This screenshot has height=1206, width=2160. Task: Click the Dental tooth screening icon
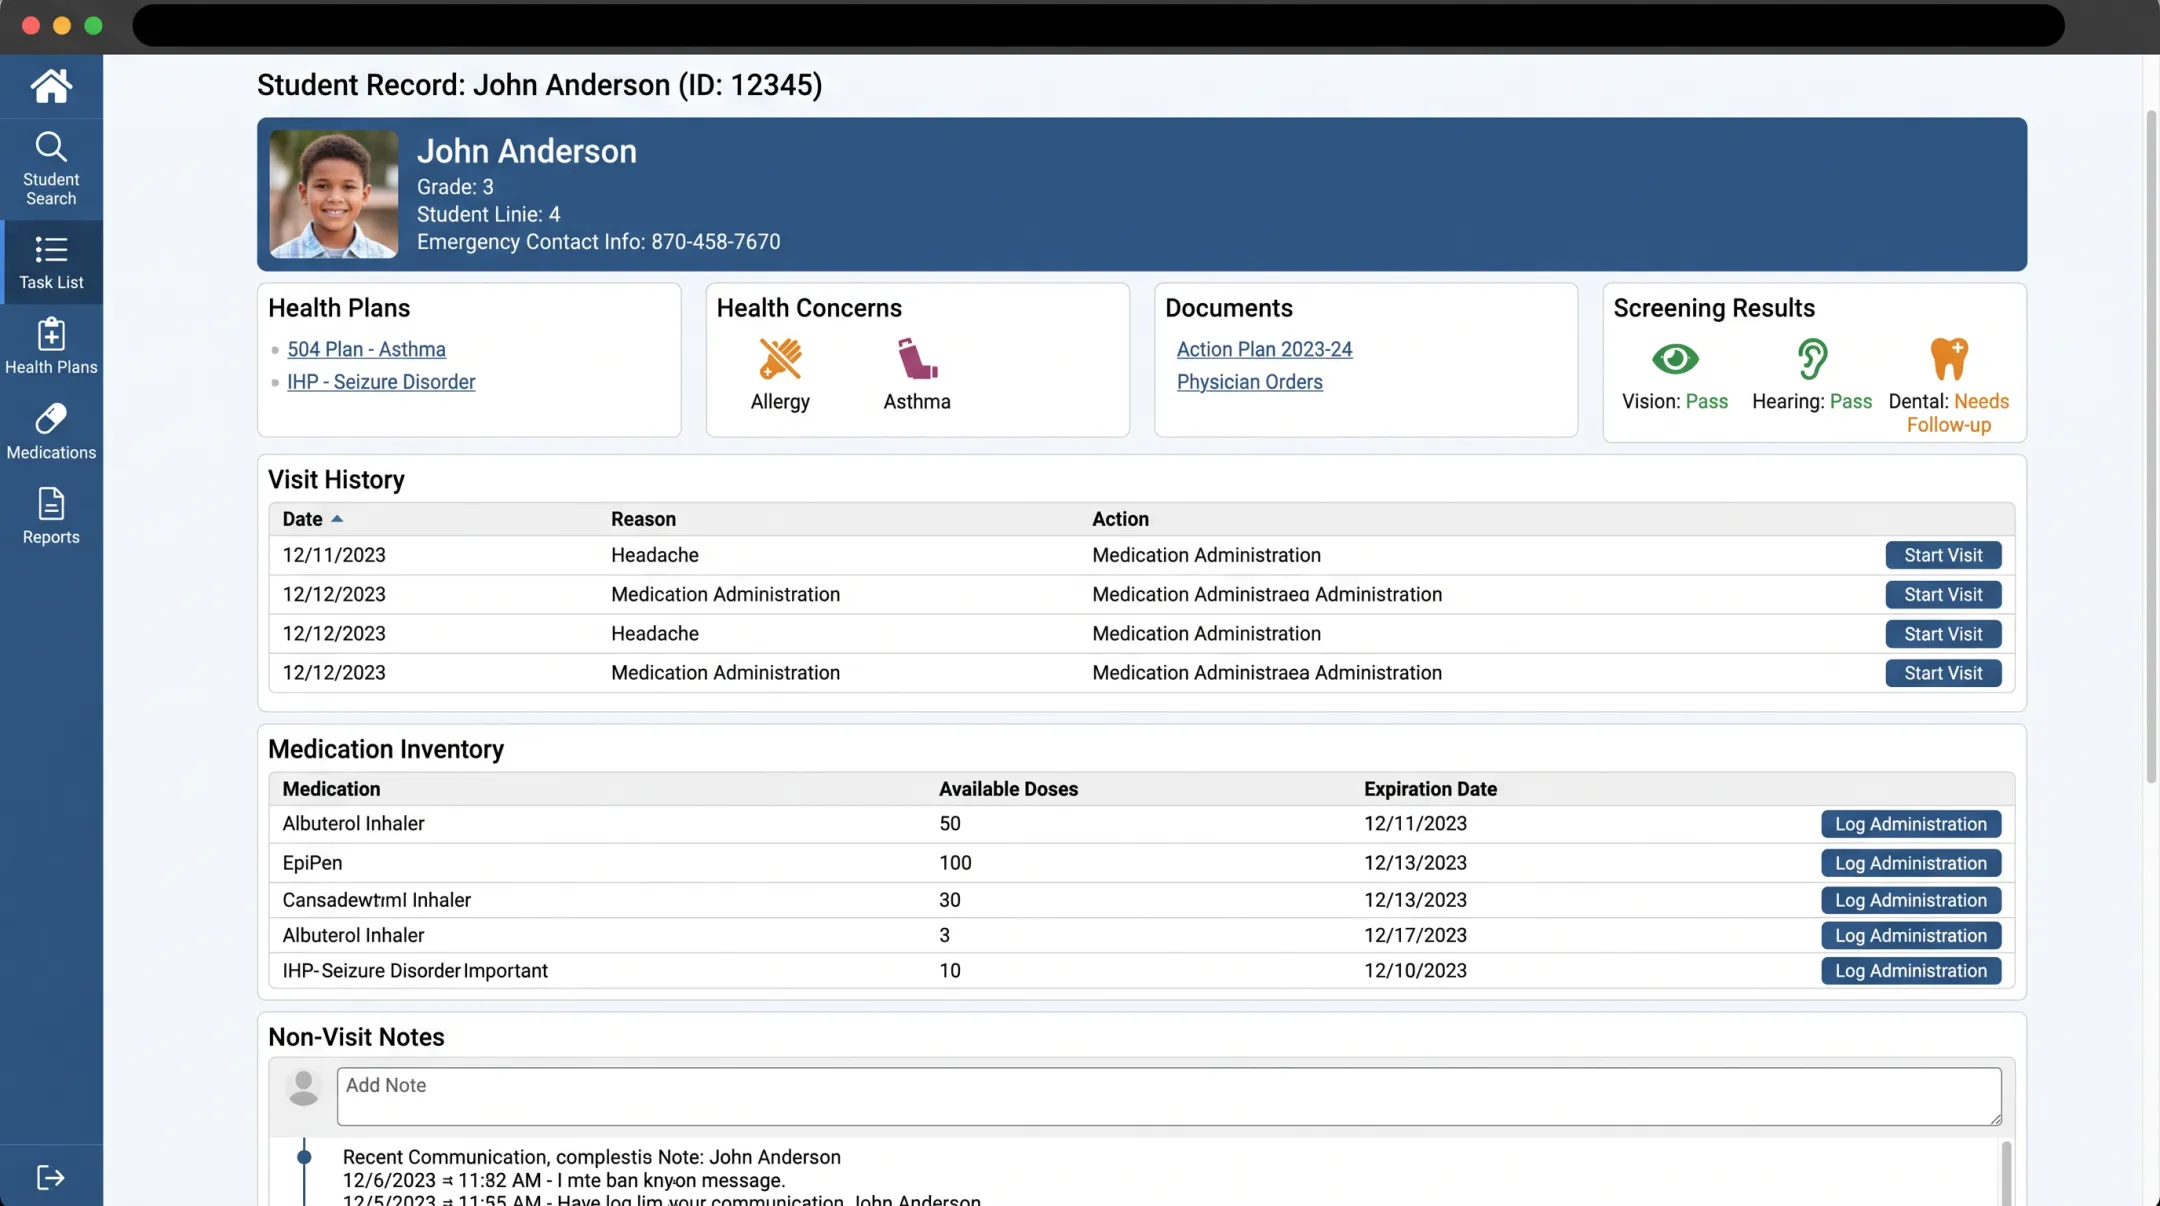pyautogui.click(x=1949, y=358)
